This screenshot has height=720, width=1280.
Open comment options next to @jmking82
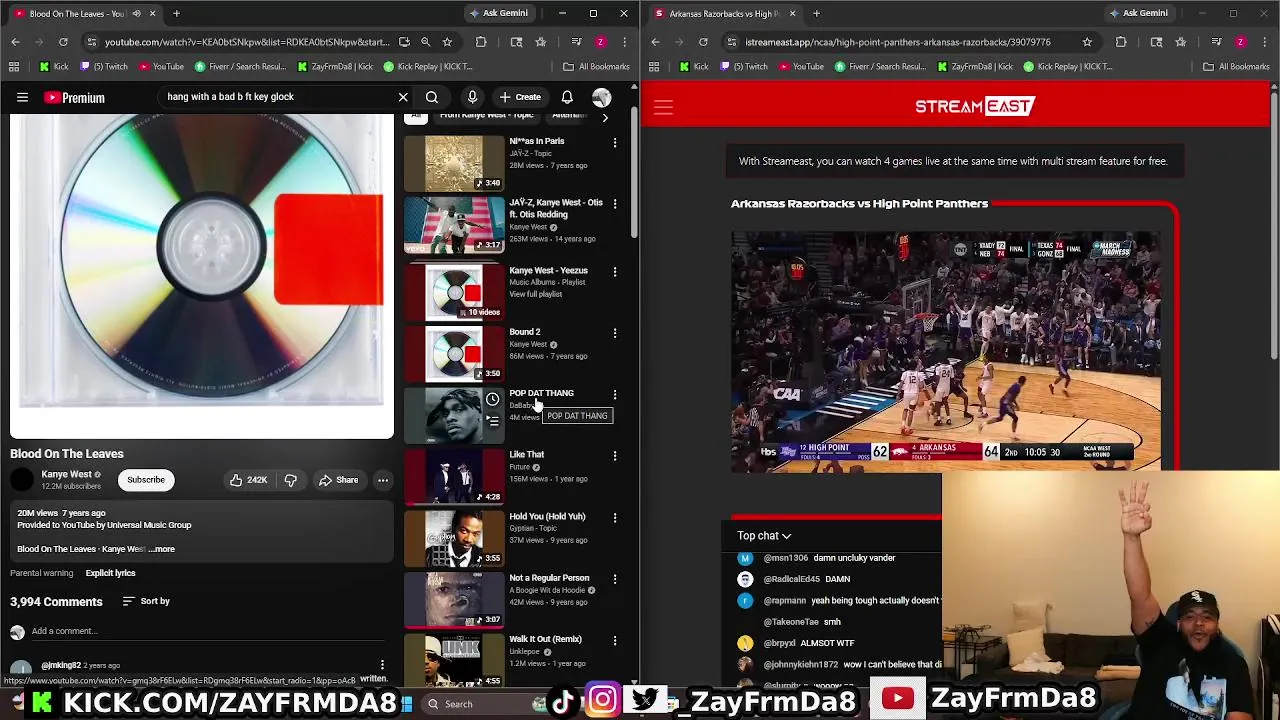tap(382, 665)
